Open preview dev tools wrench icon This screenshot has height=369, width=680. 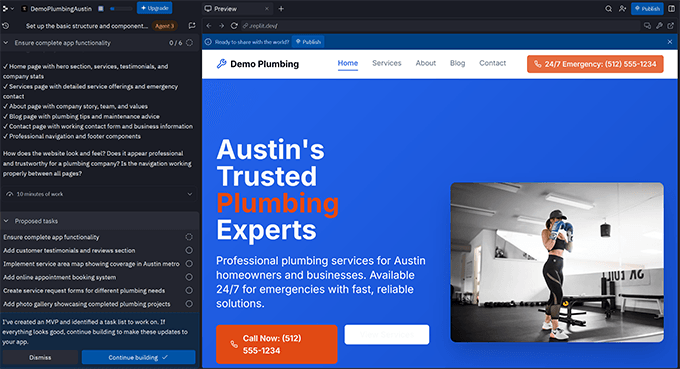(x=659, y=26)
